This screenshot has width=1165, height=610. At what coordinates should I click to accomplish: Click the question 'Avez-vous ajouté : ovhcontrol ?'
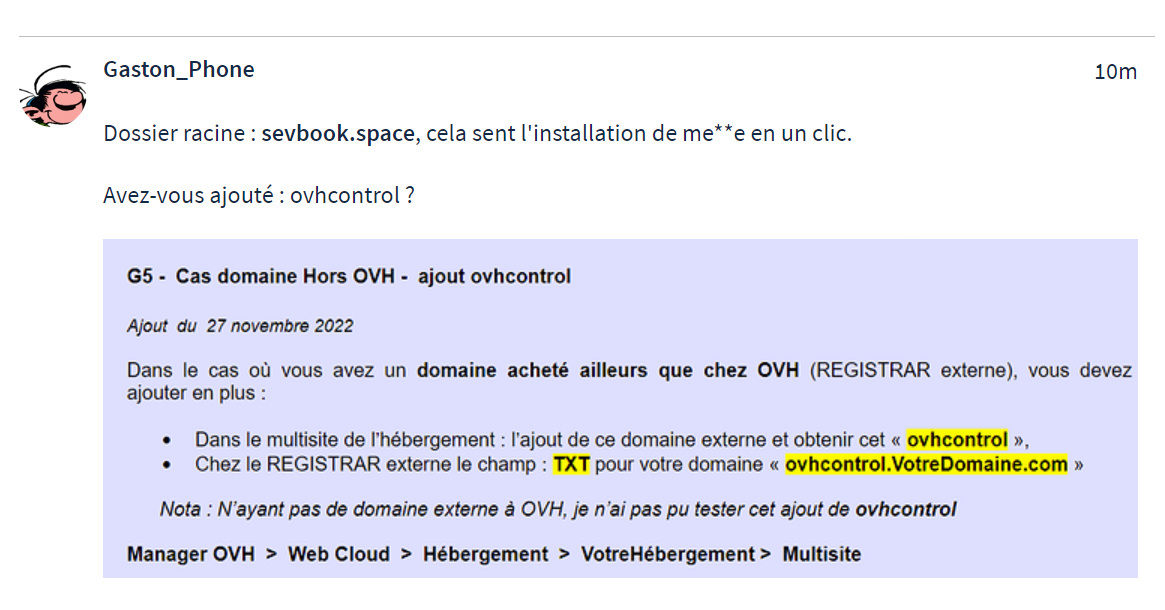click(x=259, y=195)
